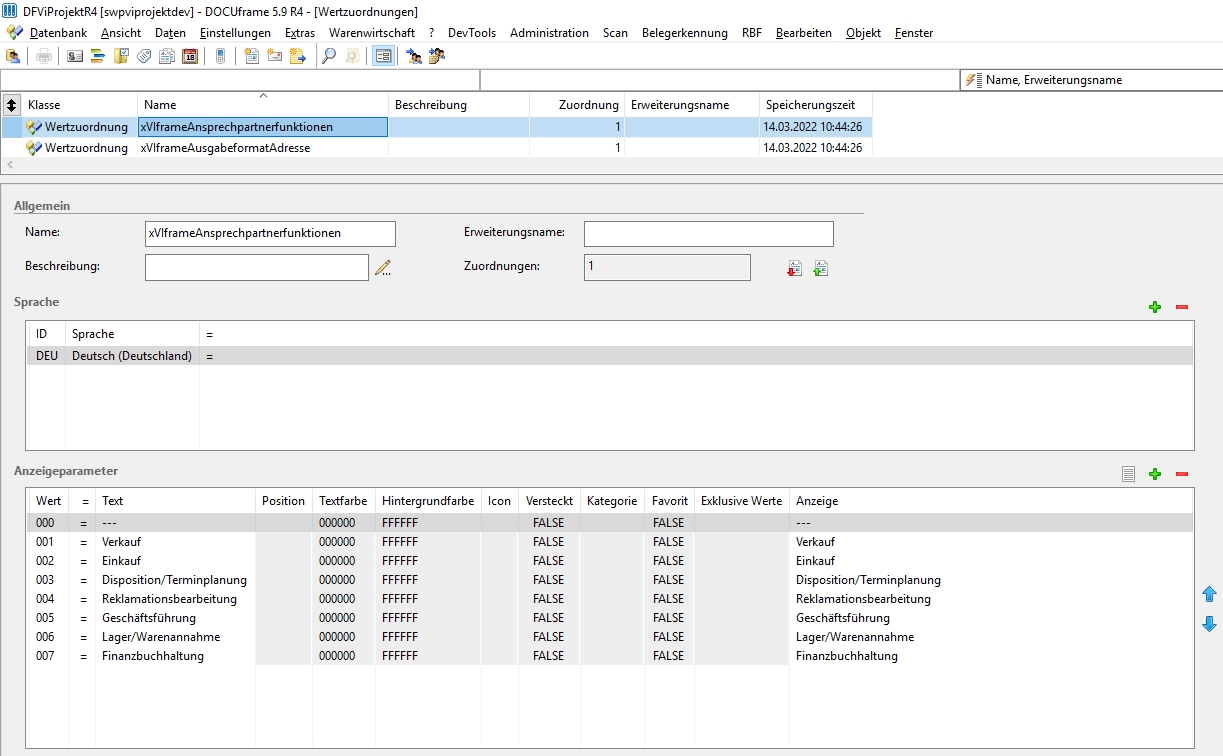Click into the Erweiterungsname input field

point(708,233)
